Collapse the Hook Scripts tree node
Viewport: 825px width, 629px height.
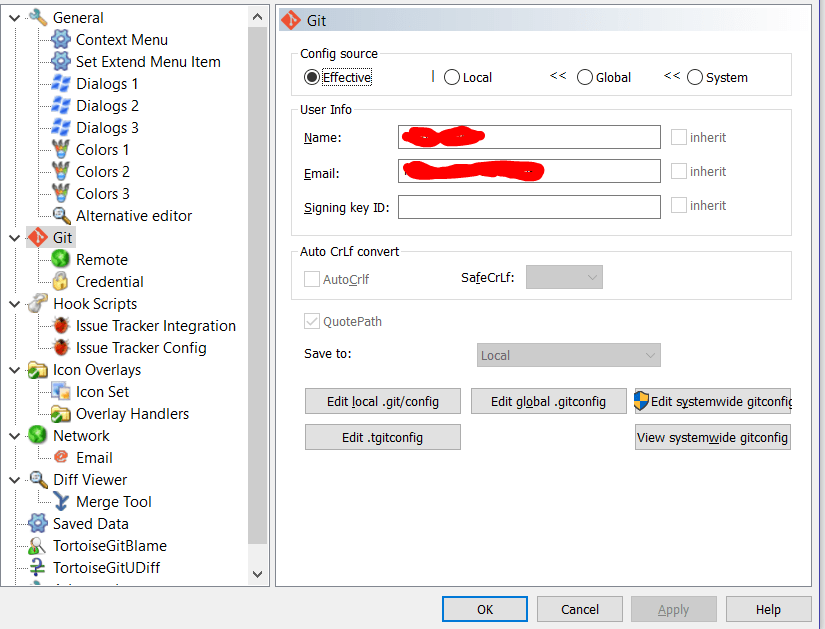(15, 304)
